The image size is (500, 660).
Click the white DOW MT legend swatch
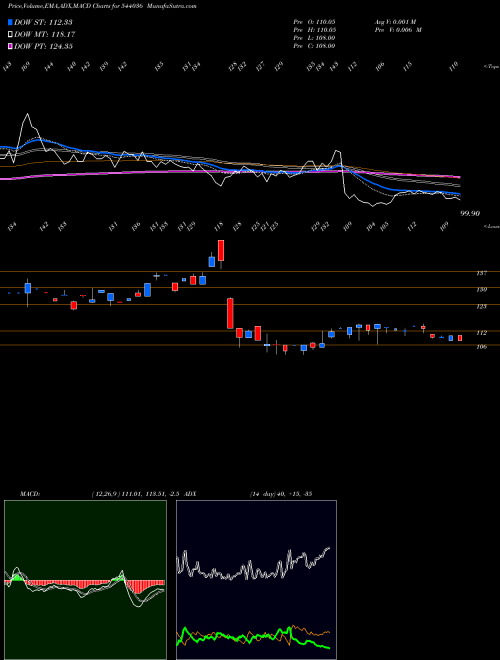tap(10, 34)
